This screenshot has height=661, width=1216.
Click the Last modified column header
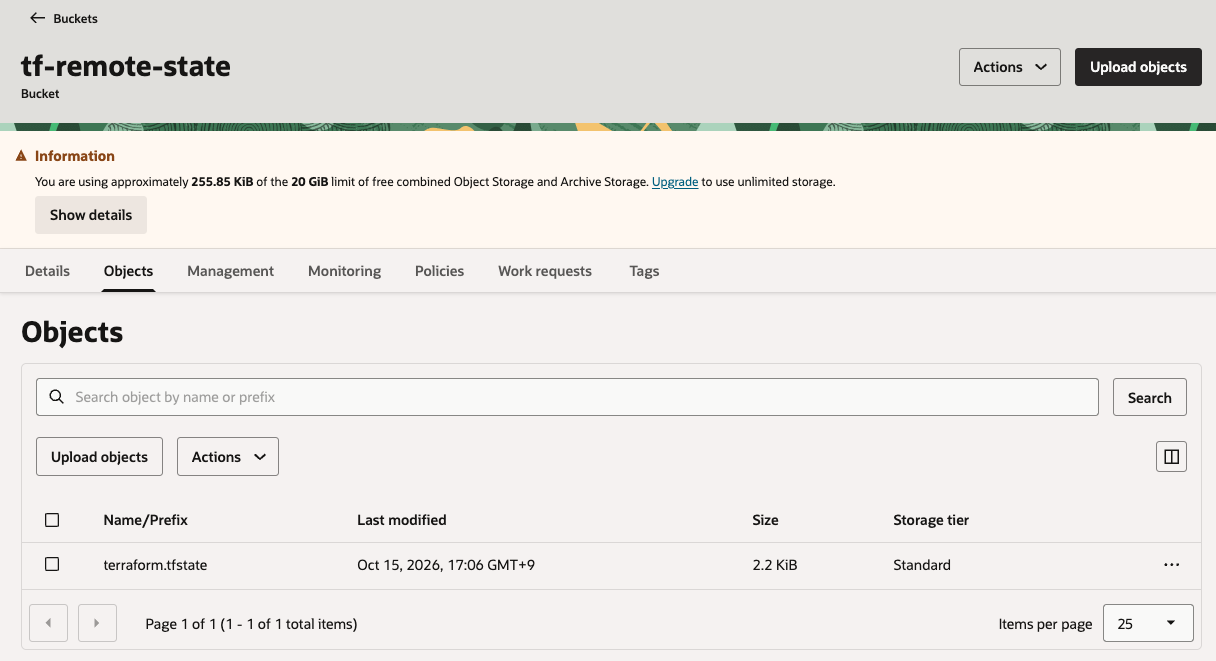402,520
